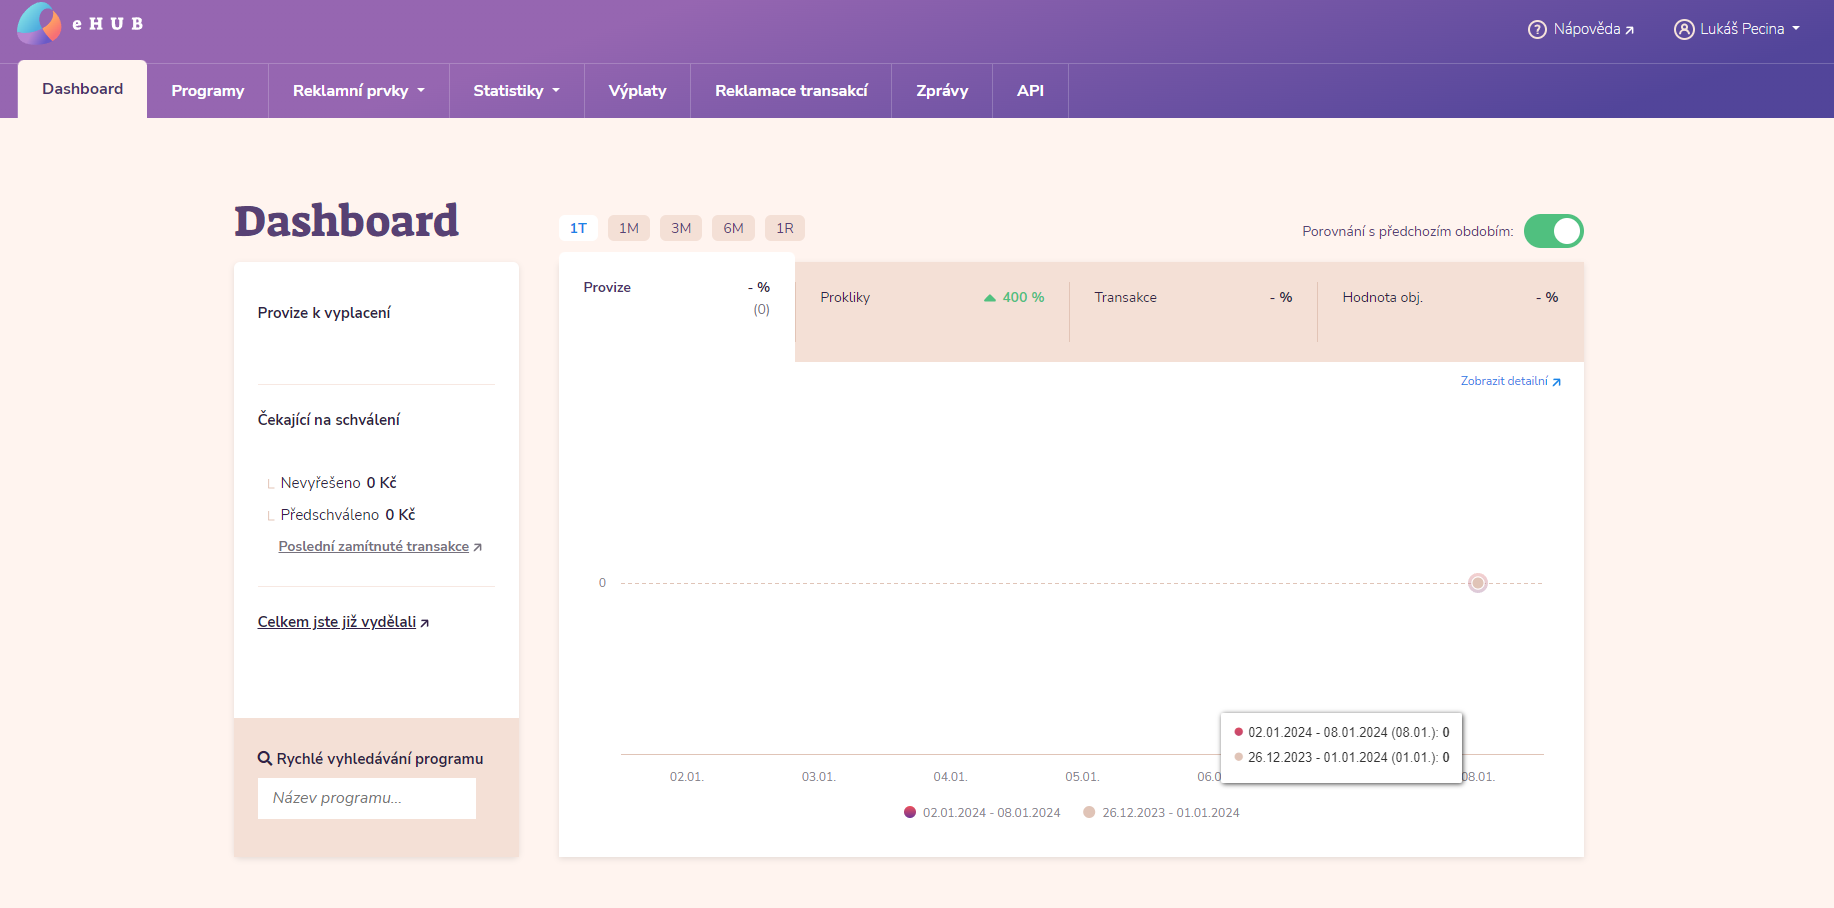Open the Celkem jste již vydělali link
Viewport: 1834px width, 908px height.
337,622
